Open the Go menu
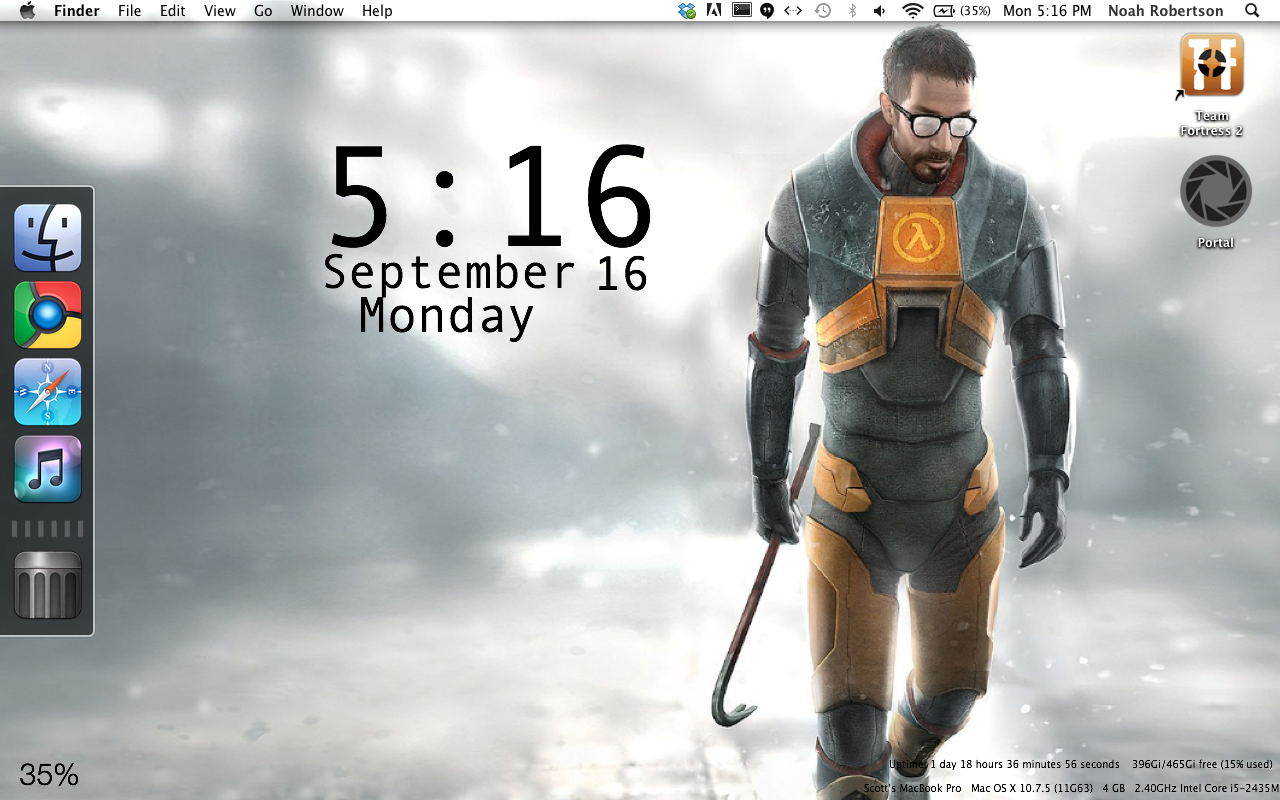 coord(263,11)
